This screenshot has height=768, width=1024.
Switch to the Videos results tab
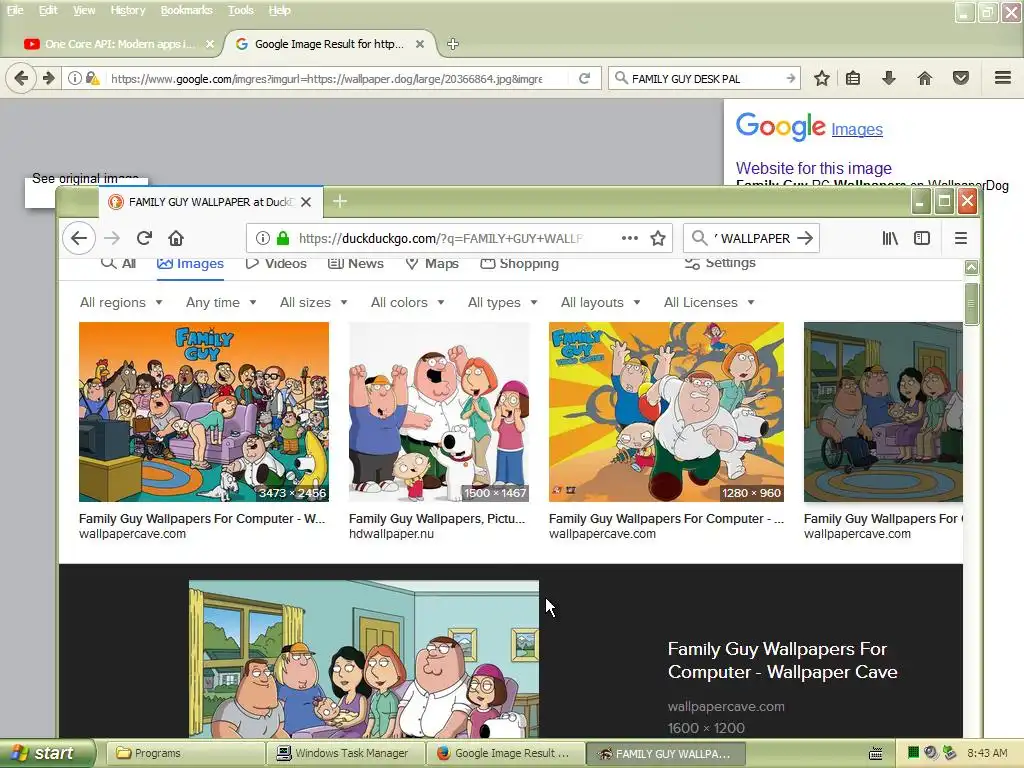click(276, 263)
